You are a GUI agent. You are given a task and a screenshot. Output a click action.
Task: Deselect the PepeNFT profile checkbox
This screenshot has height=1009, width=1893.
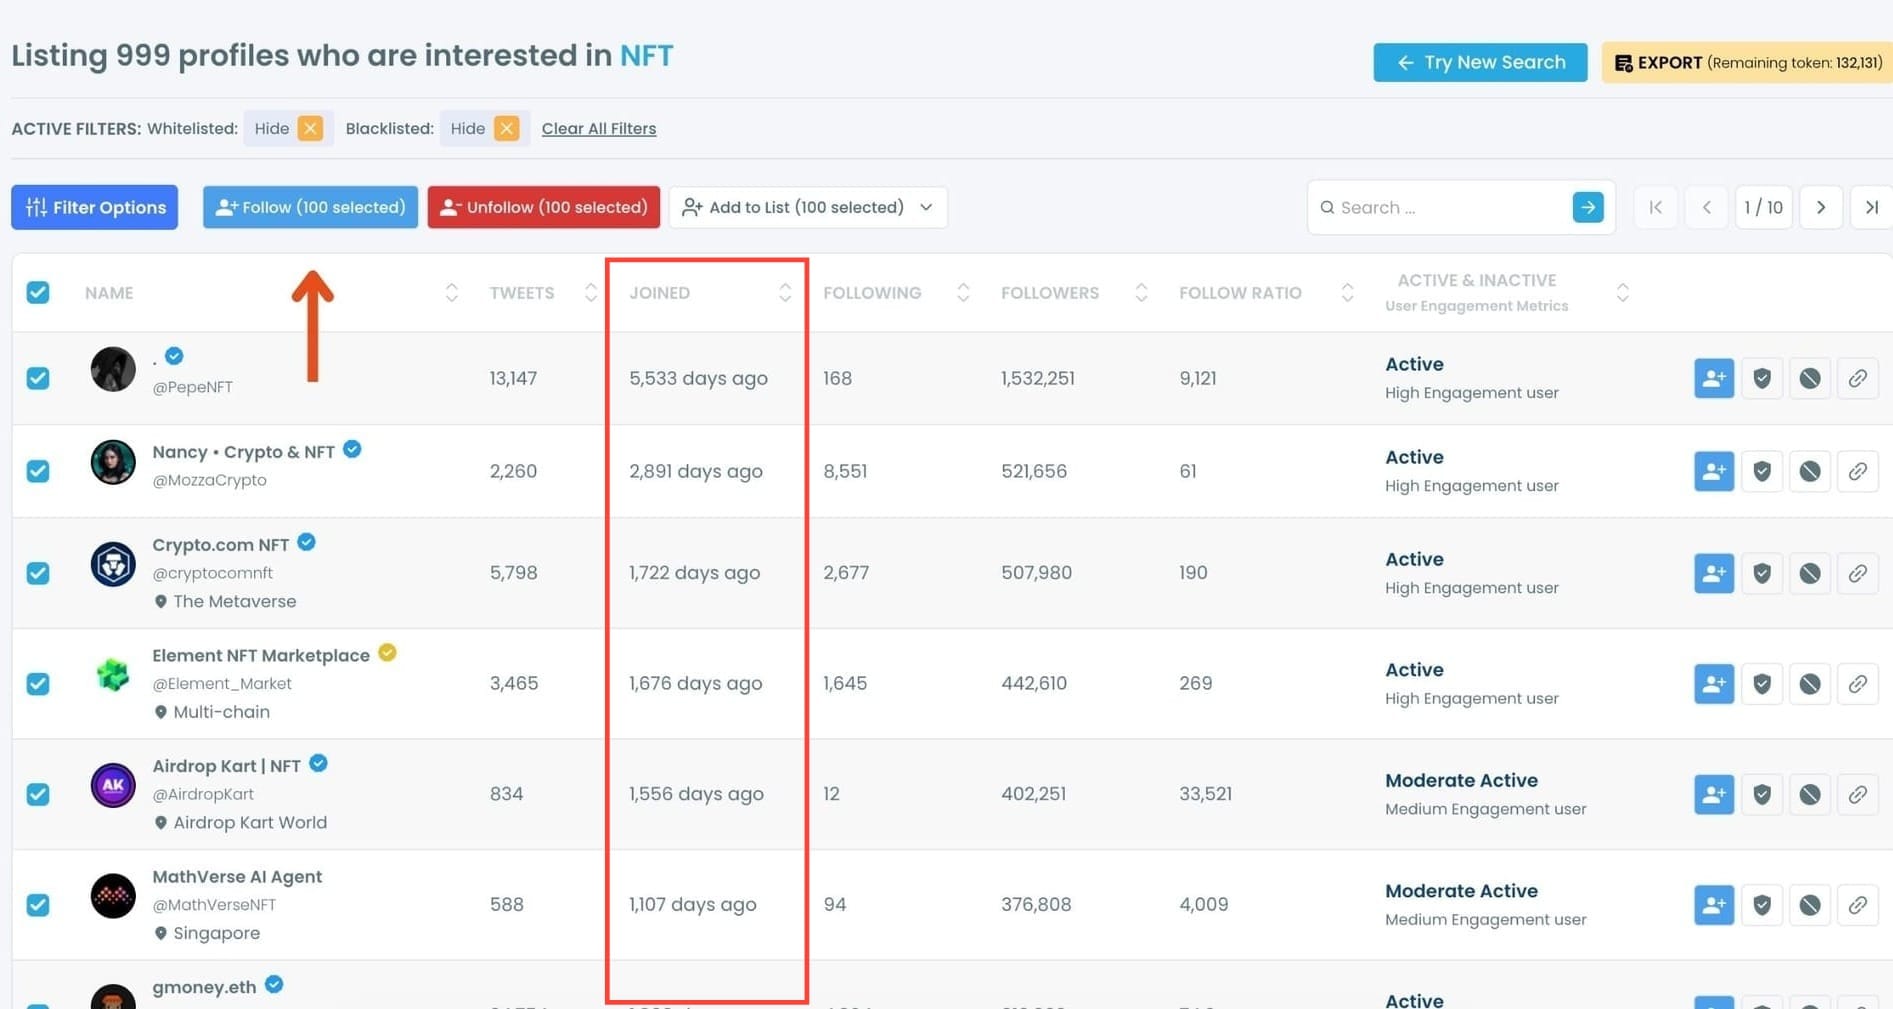pyautogui.click(x=38, y=378)
